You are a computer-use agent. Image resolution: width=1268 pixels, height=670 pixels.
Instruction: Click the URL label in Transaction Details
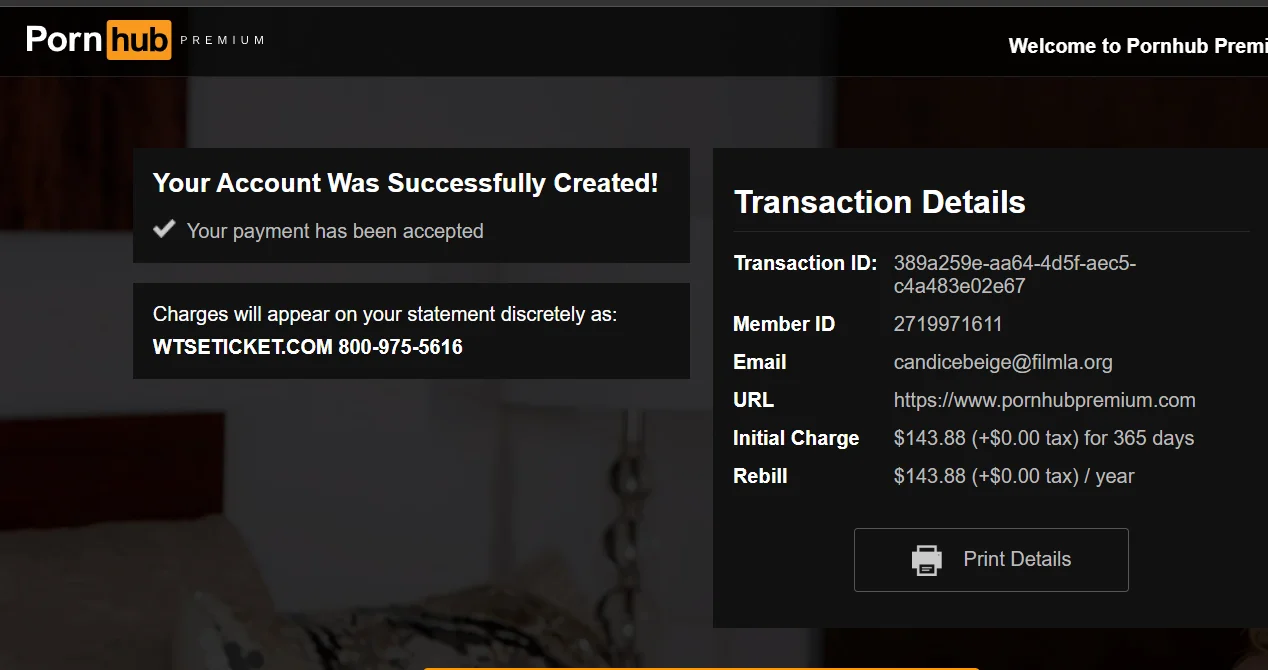coord(753,400)
